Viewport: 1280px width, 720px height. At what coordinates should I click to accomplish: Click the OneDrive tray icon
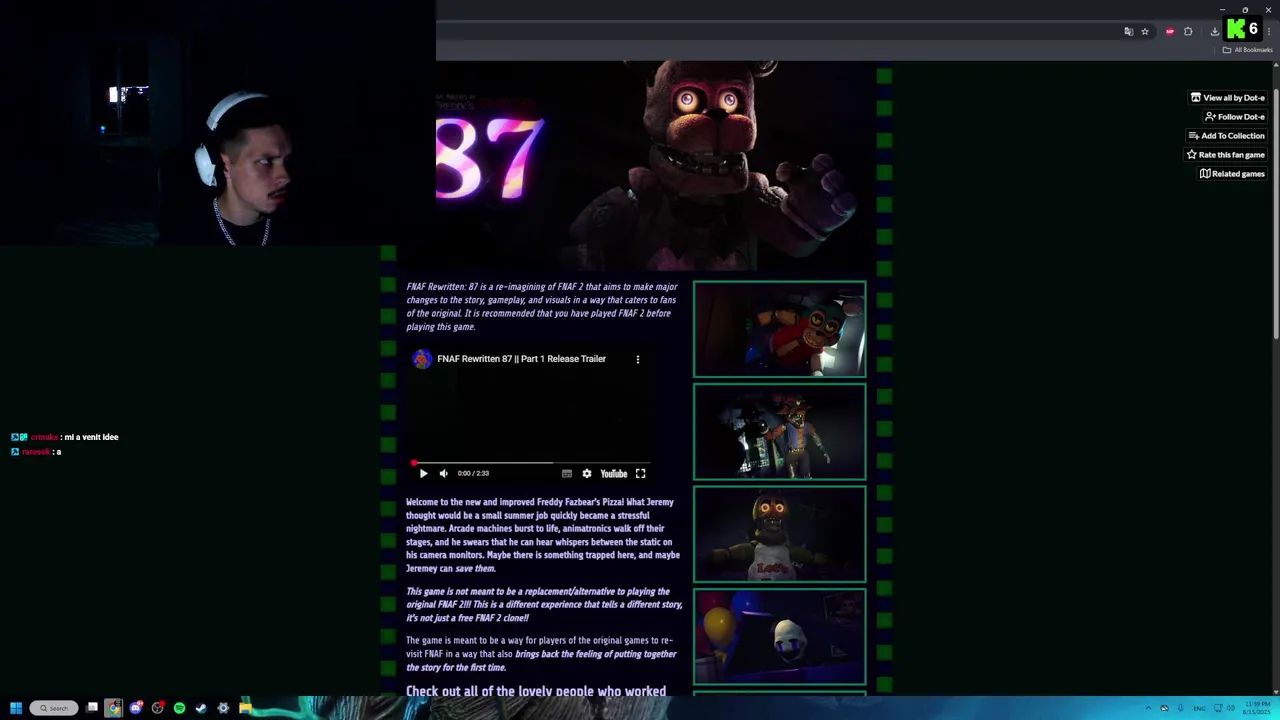(x=1164, y=708)
